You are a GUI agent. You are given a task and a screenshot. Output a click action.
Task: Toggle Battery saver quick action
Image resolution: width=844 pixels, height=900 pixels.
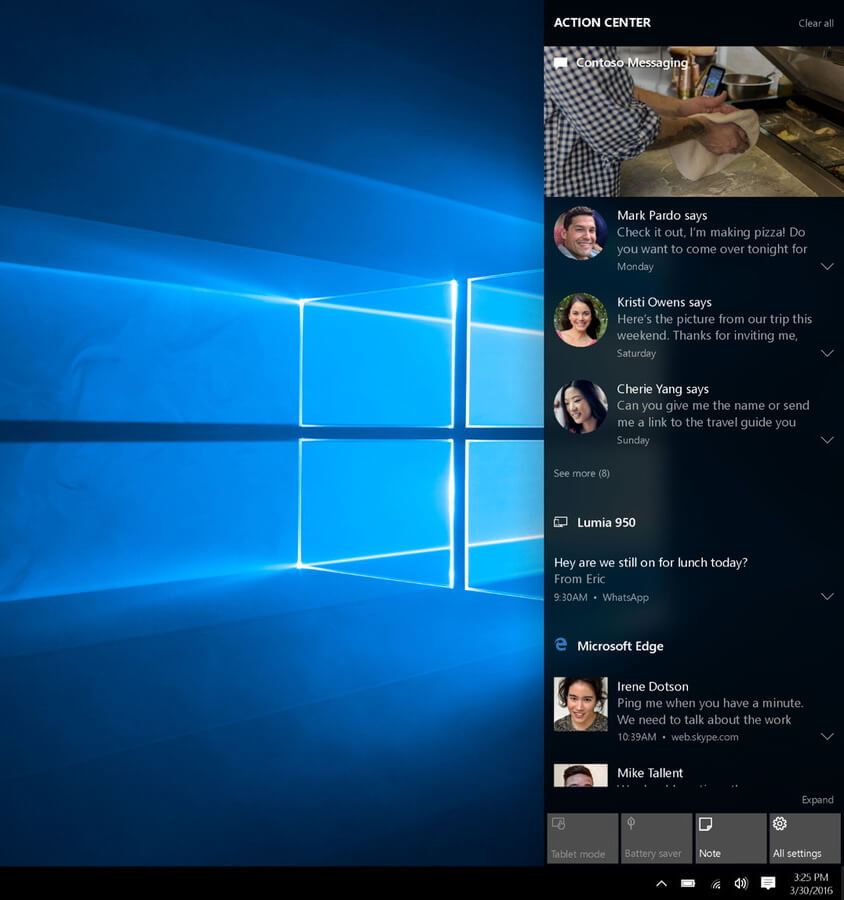(x=656, y=838)
